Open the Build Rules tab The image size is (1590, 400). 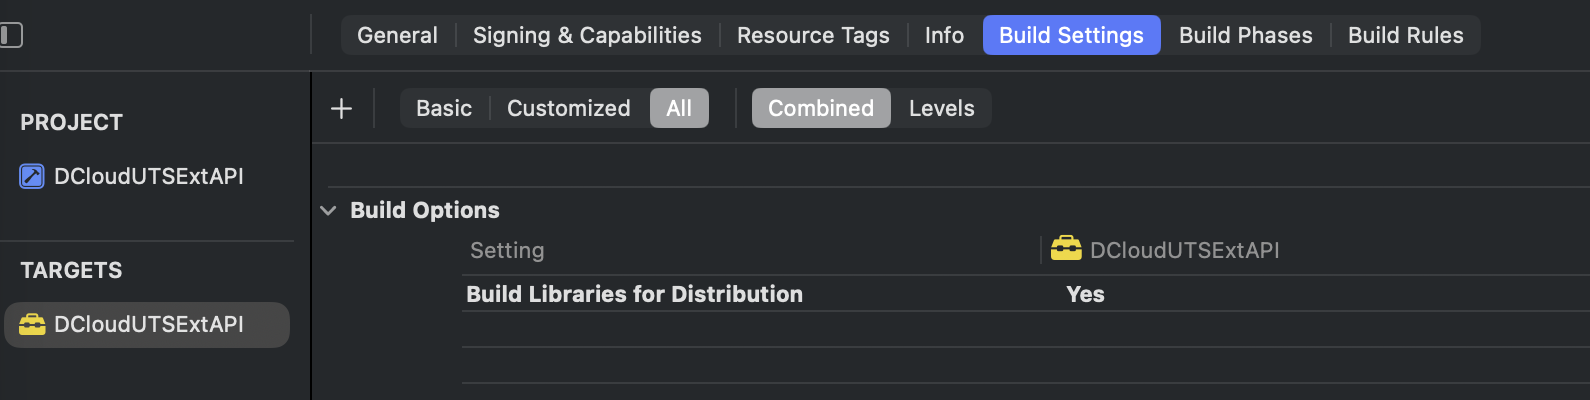[1405, 35]
